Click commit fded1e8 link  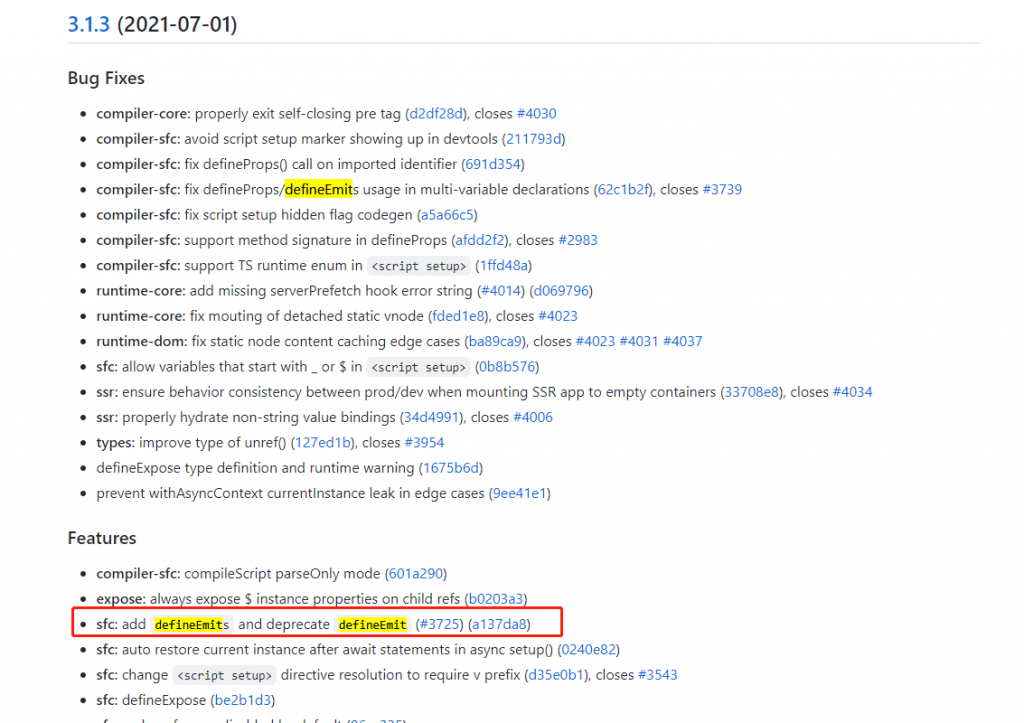point(459,316)
